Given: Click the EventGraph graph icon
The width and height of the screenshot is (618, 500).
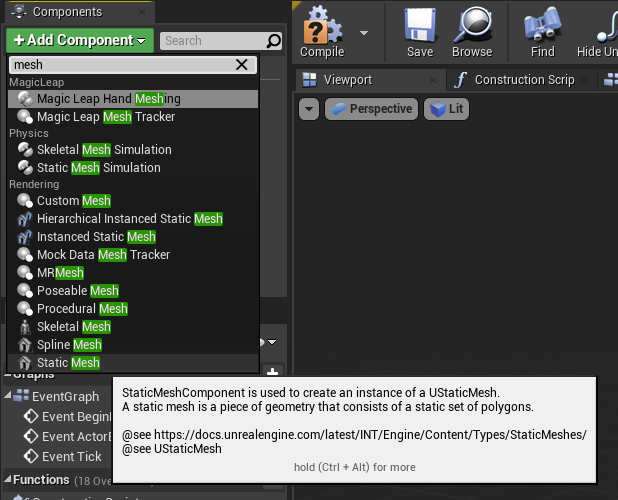Looking at the screenshot, I should tap(21, 396).
